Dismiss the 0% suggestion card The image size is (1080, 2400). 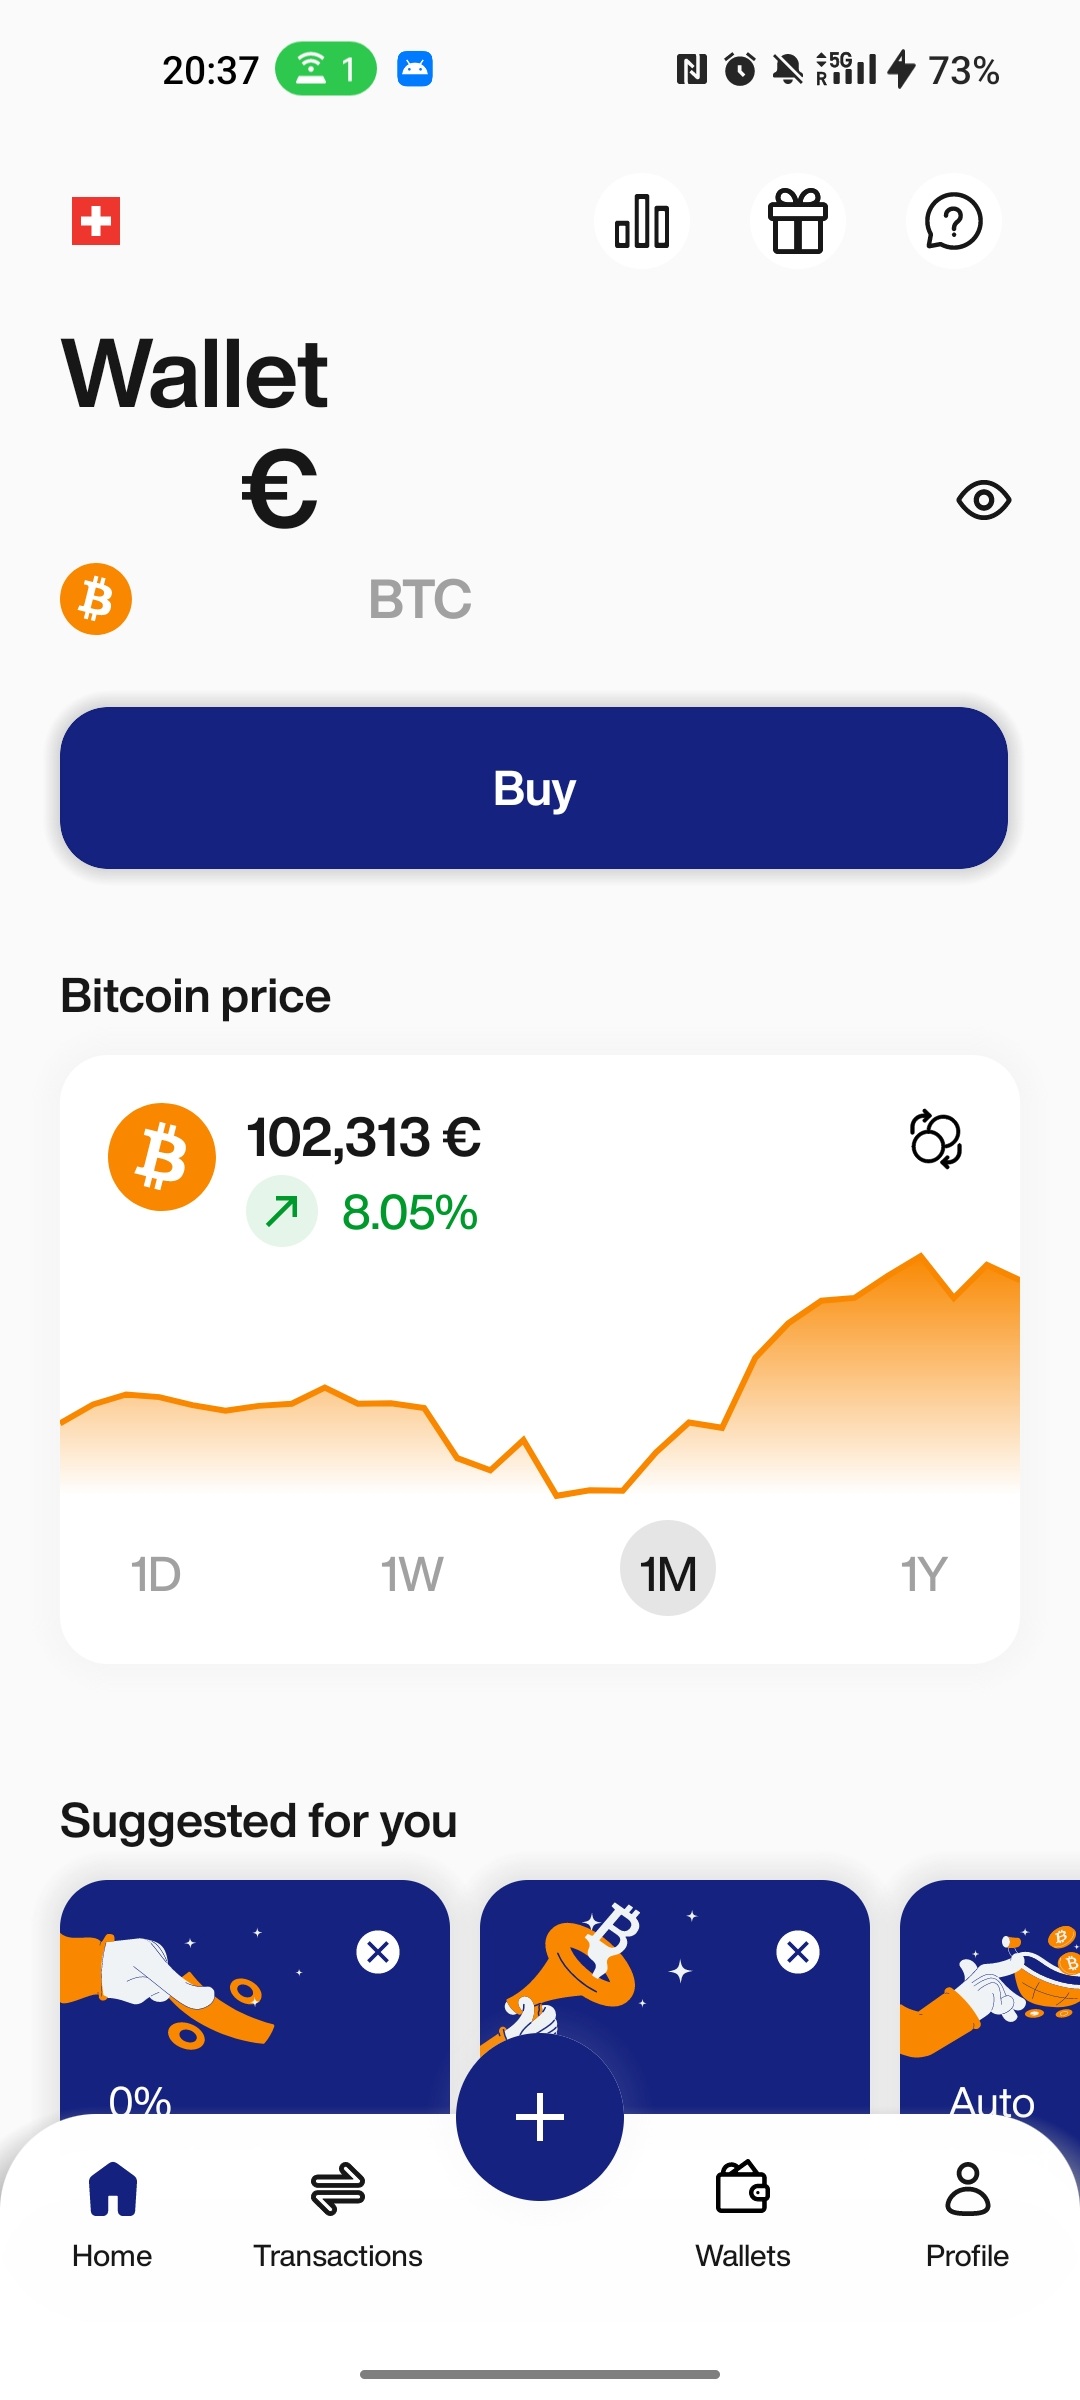(x=378, y=1951)
